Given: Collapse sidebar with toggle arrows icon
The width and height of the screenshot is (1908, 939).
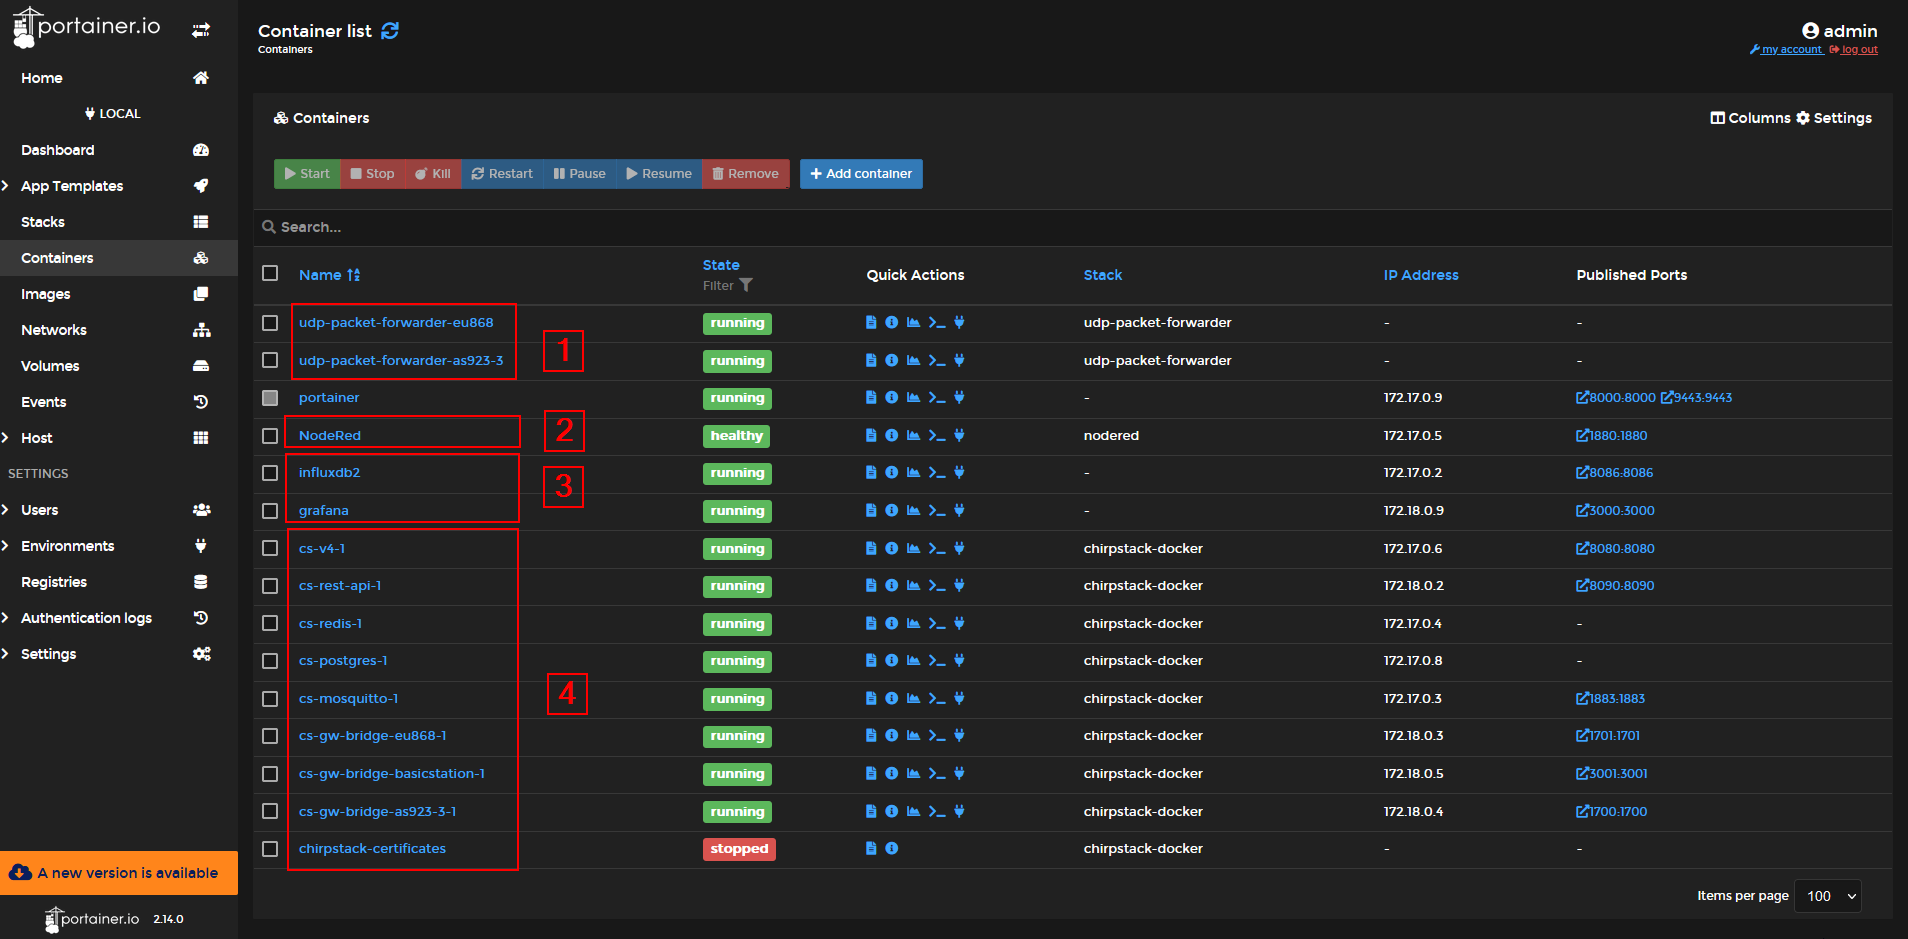Looking at the screenshot, I should pyautogui.click(x=201, y=30).
